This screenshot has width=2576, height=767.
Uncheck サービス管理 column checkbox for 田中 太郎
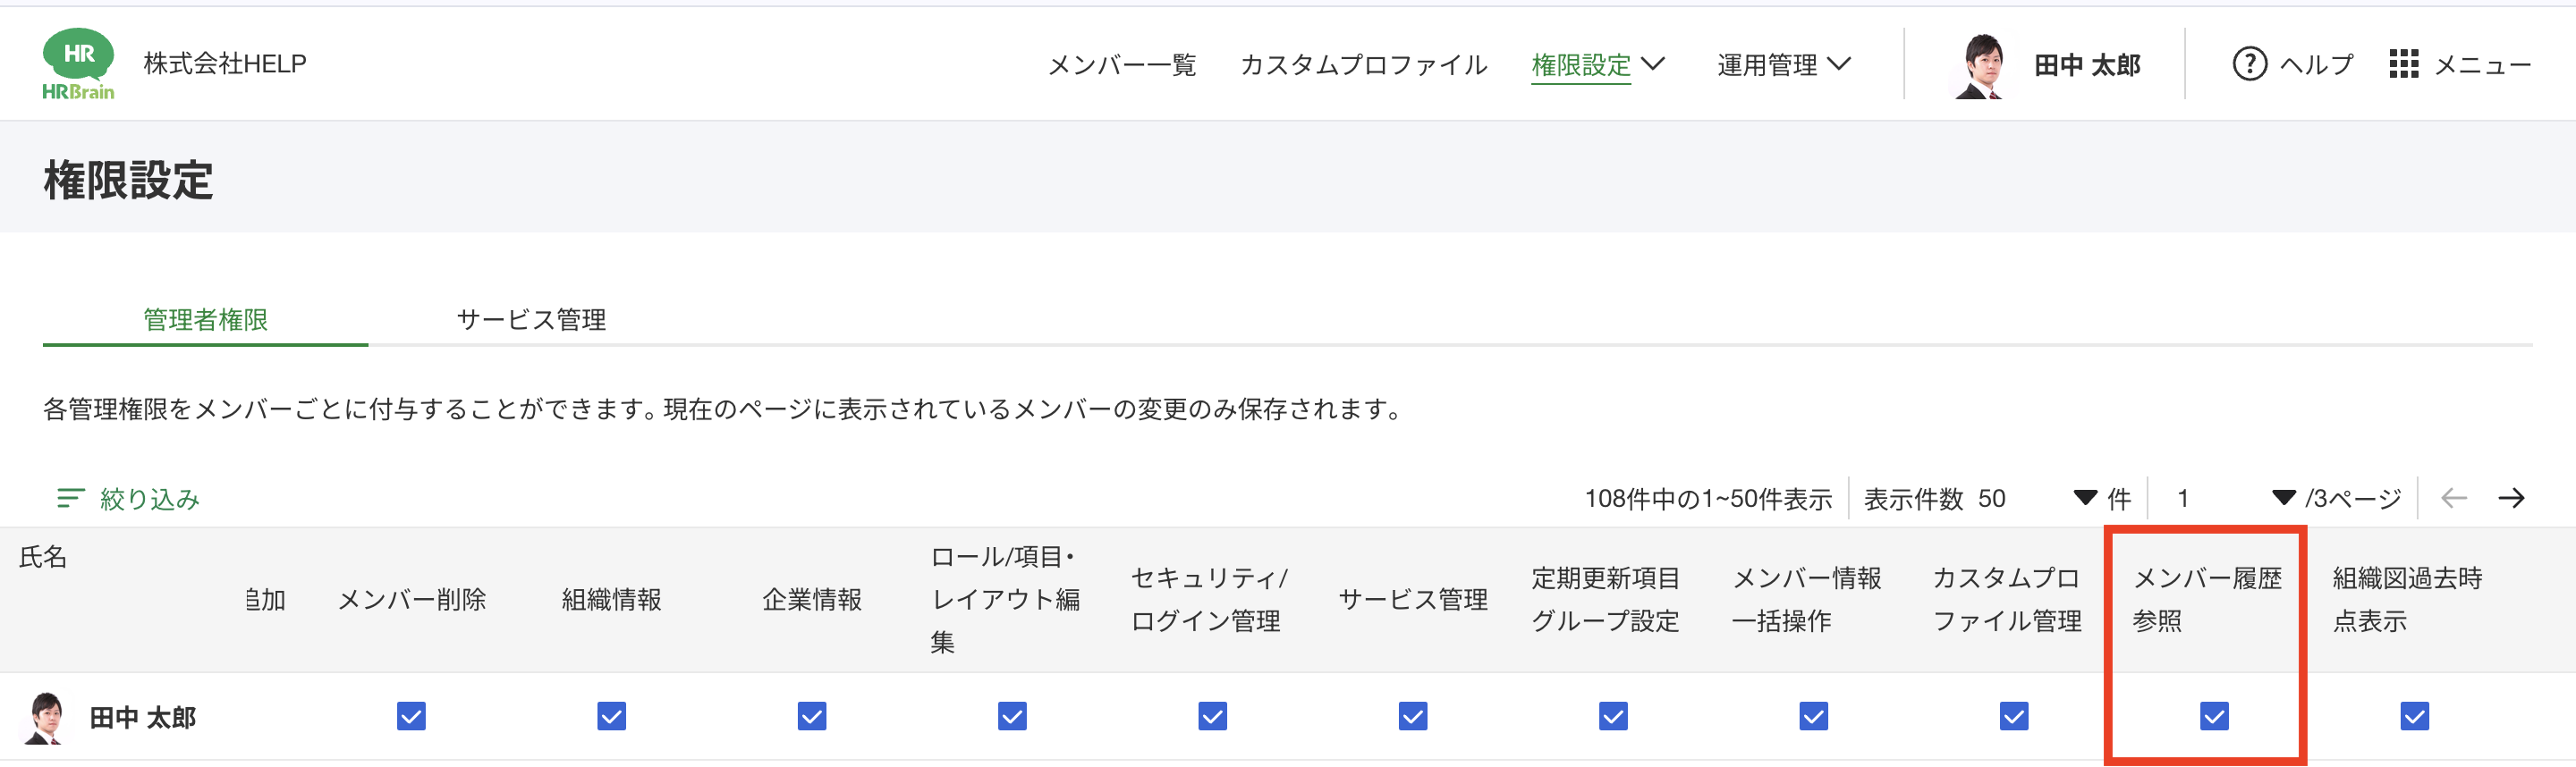1412,716
